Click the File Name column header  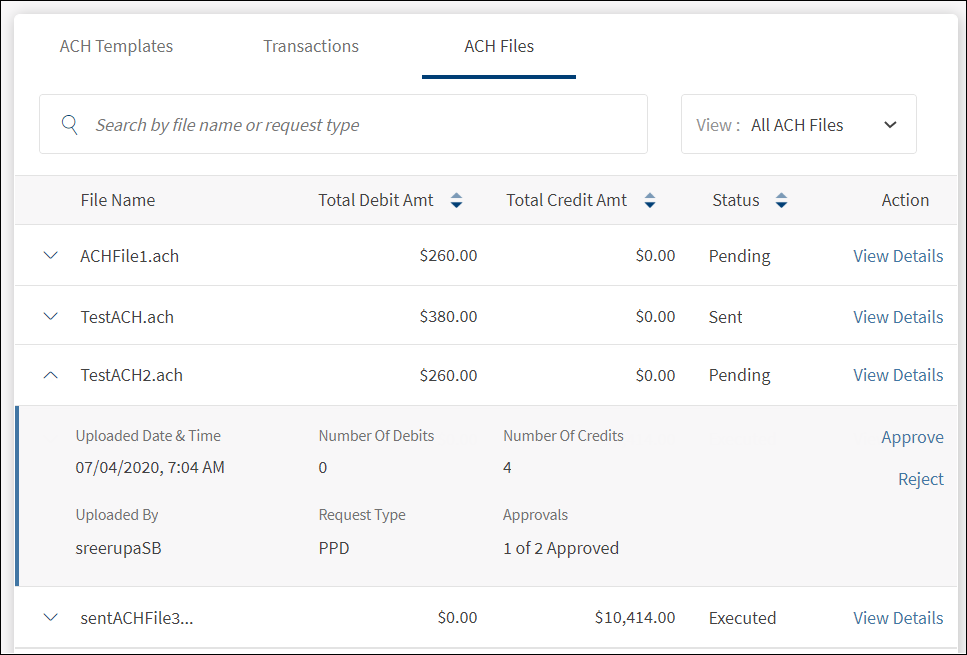[x=118, y=200]
